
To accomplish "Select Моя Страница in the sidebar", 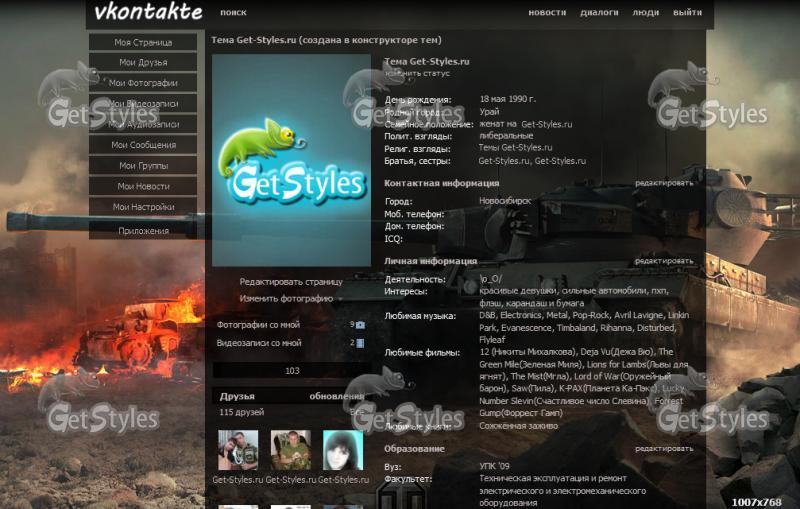I will click(x=143, y=42).
